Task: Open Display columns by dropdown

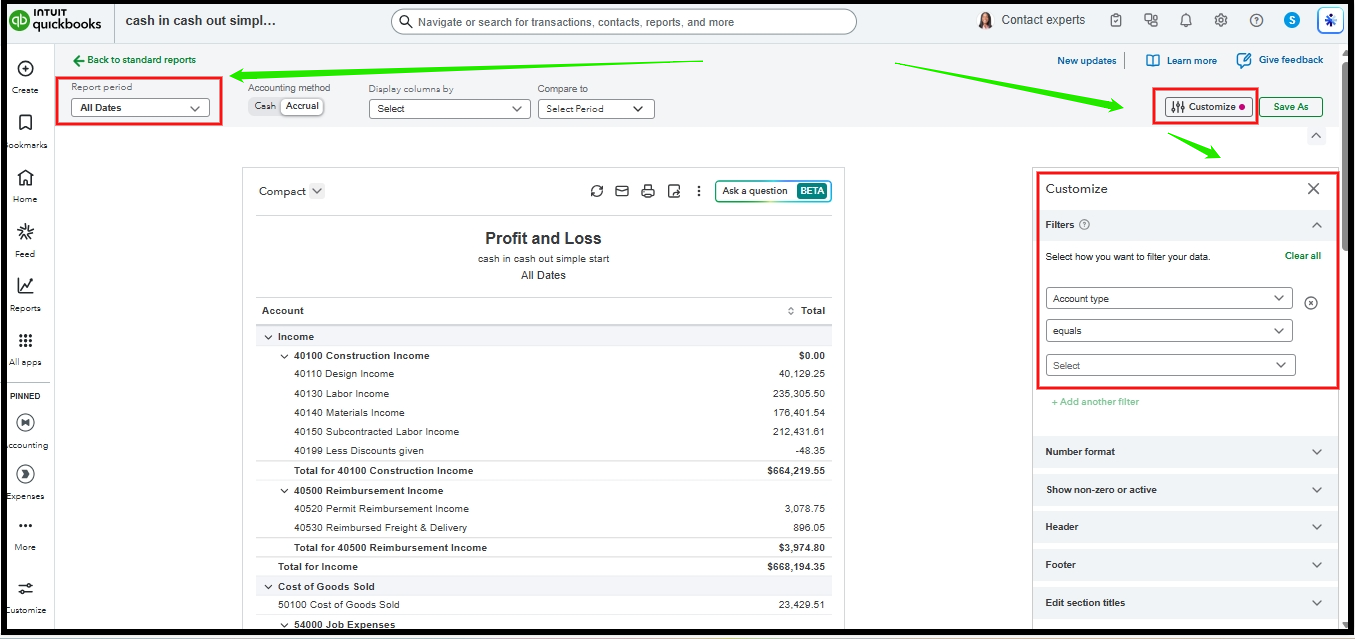Action: click(x=449, y=108)
